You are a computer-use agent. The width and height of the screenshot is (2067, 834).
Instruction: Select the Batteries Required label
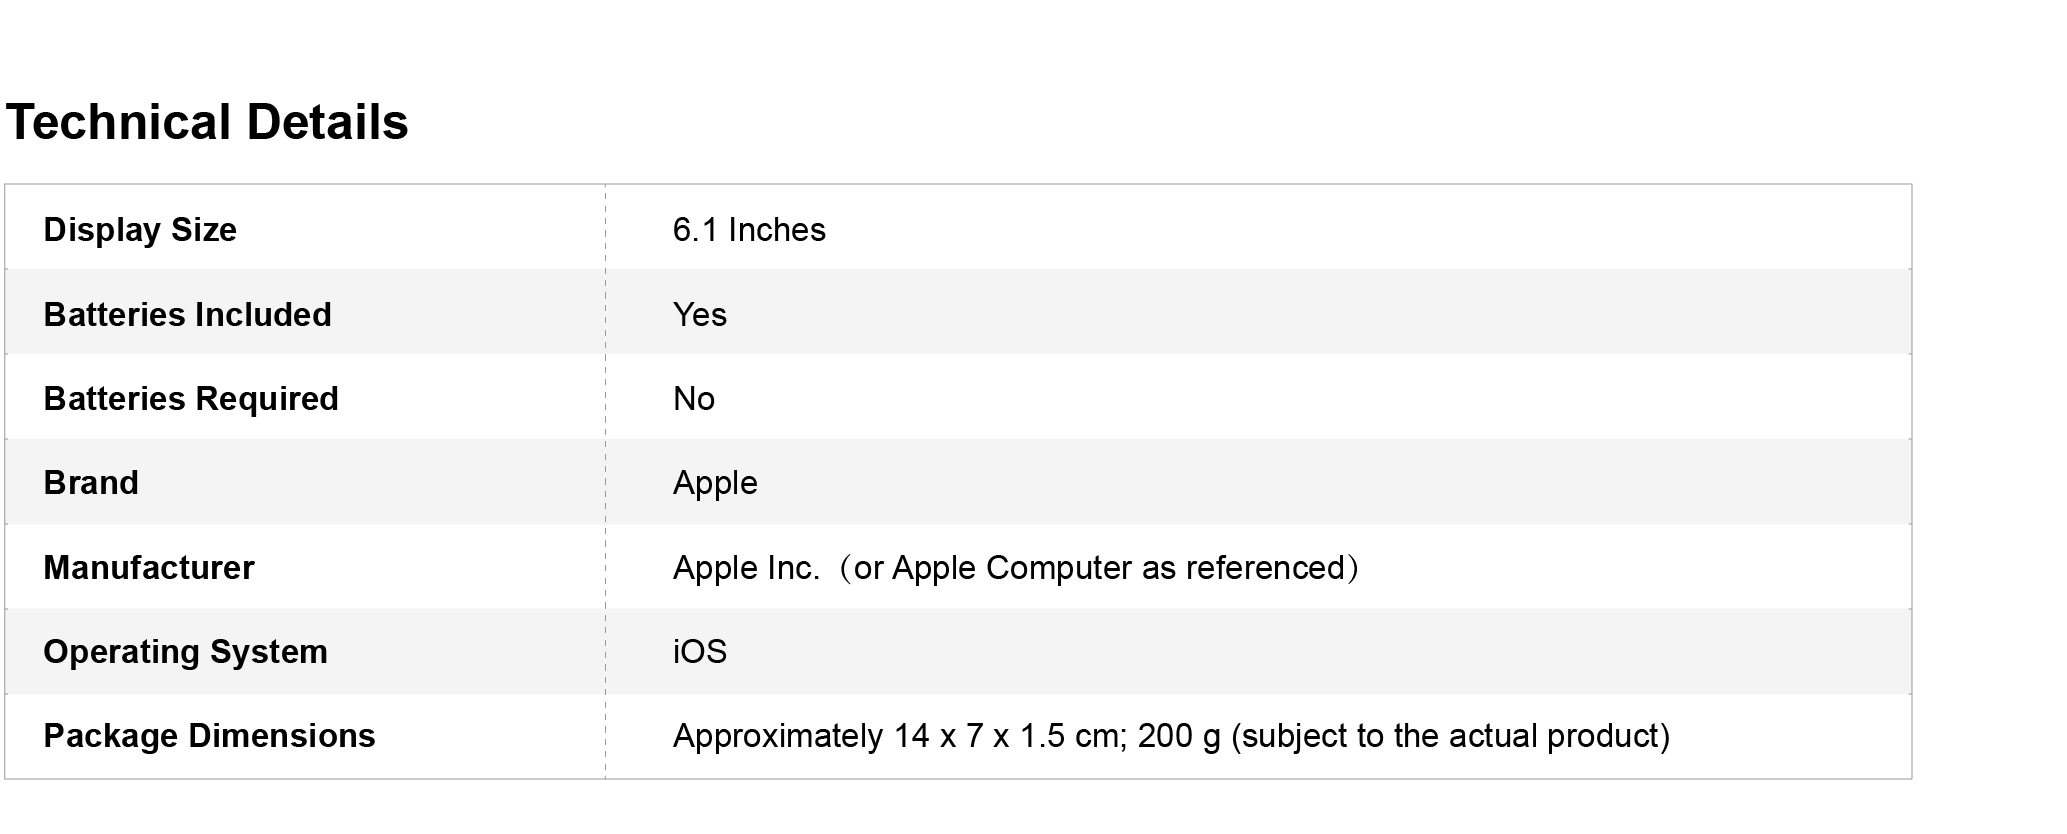pyautogui.click(x=191, y=399)
